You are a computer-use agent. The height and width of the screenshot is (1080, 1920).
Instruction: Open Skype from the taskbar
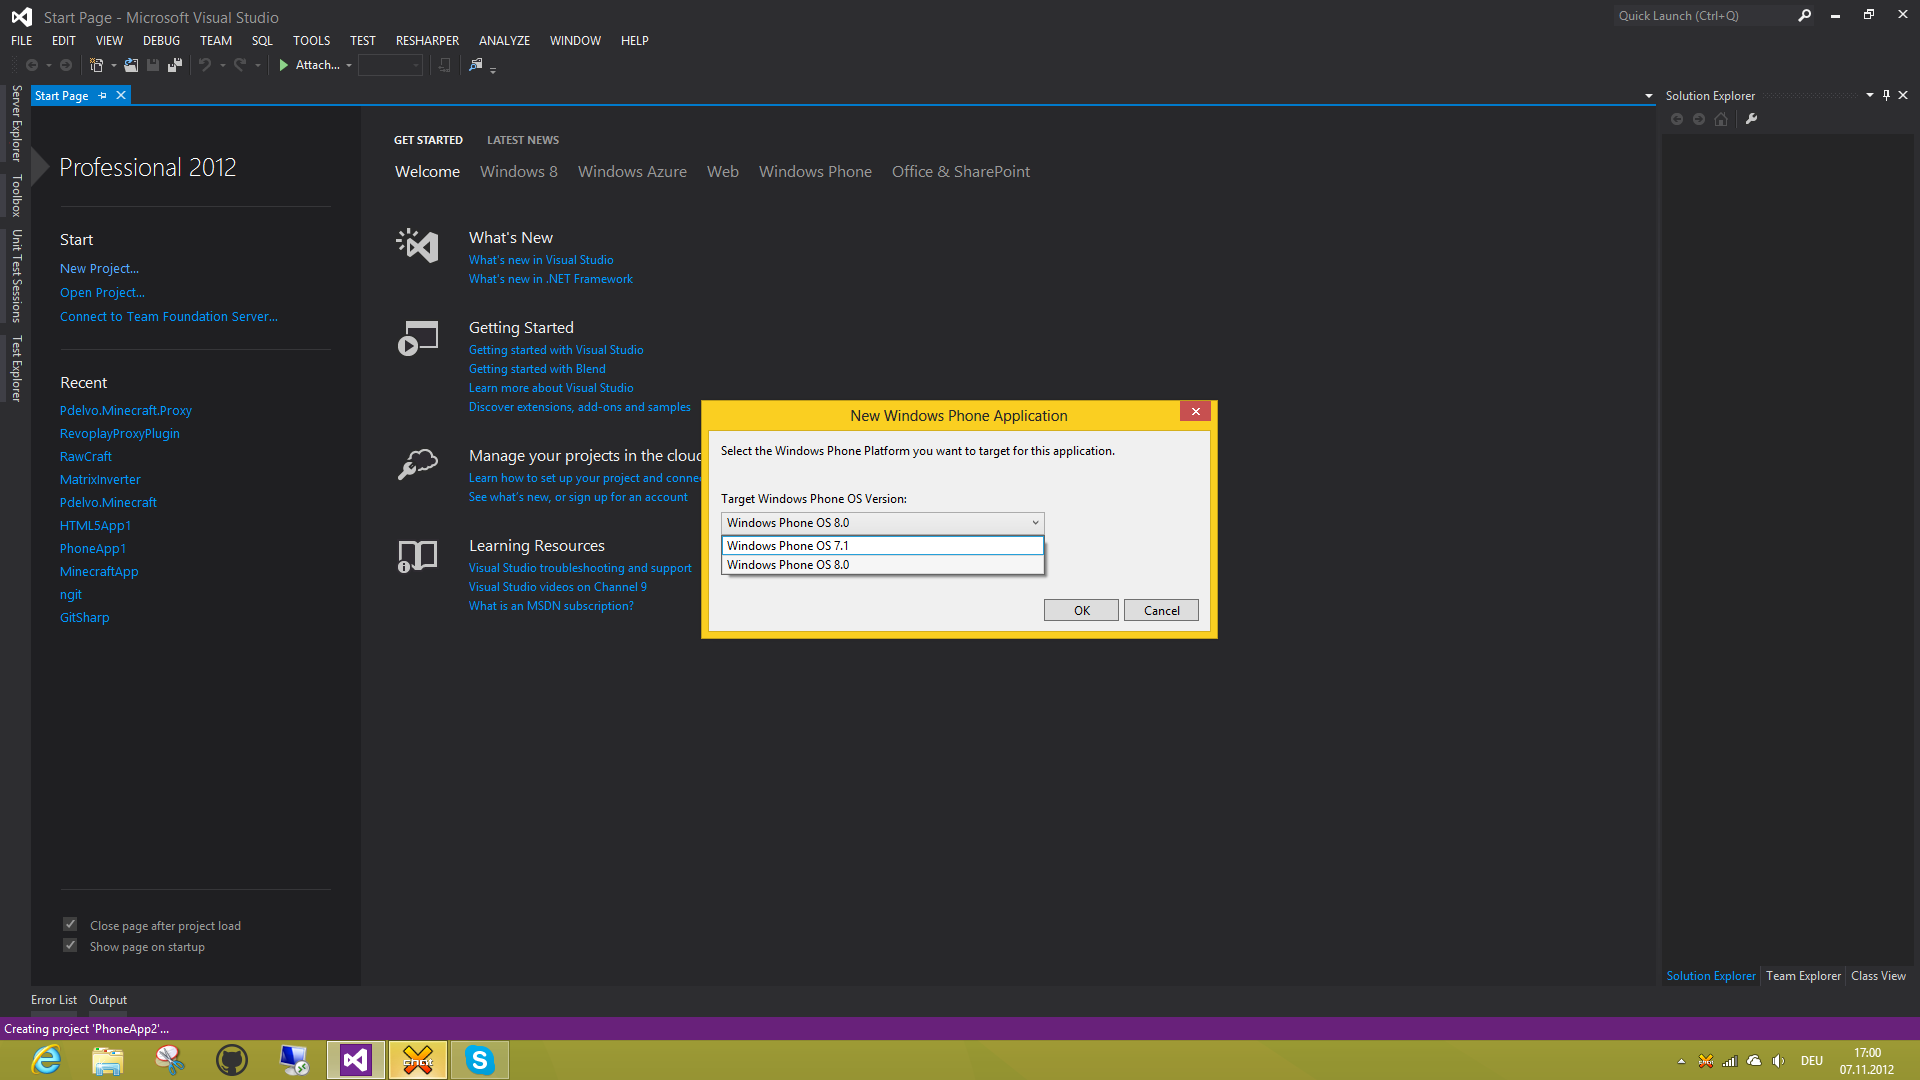tap(480, 1060)
